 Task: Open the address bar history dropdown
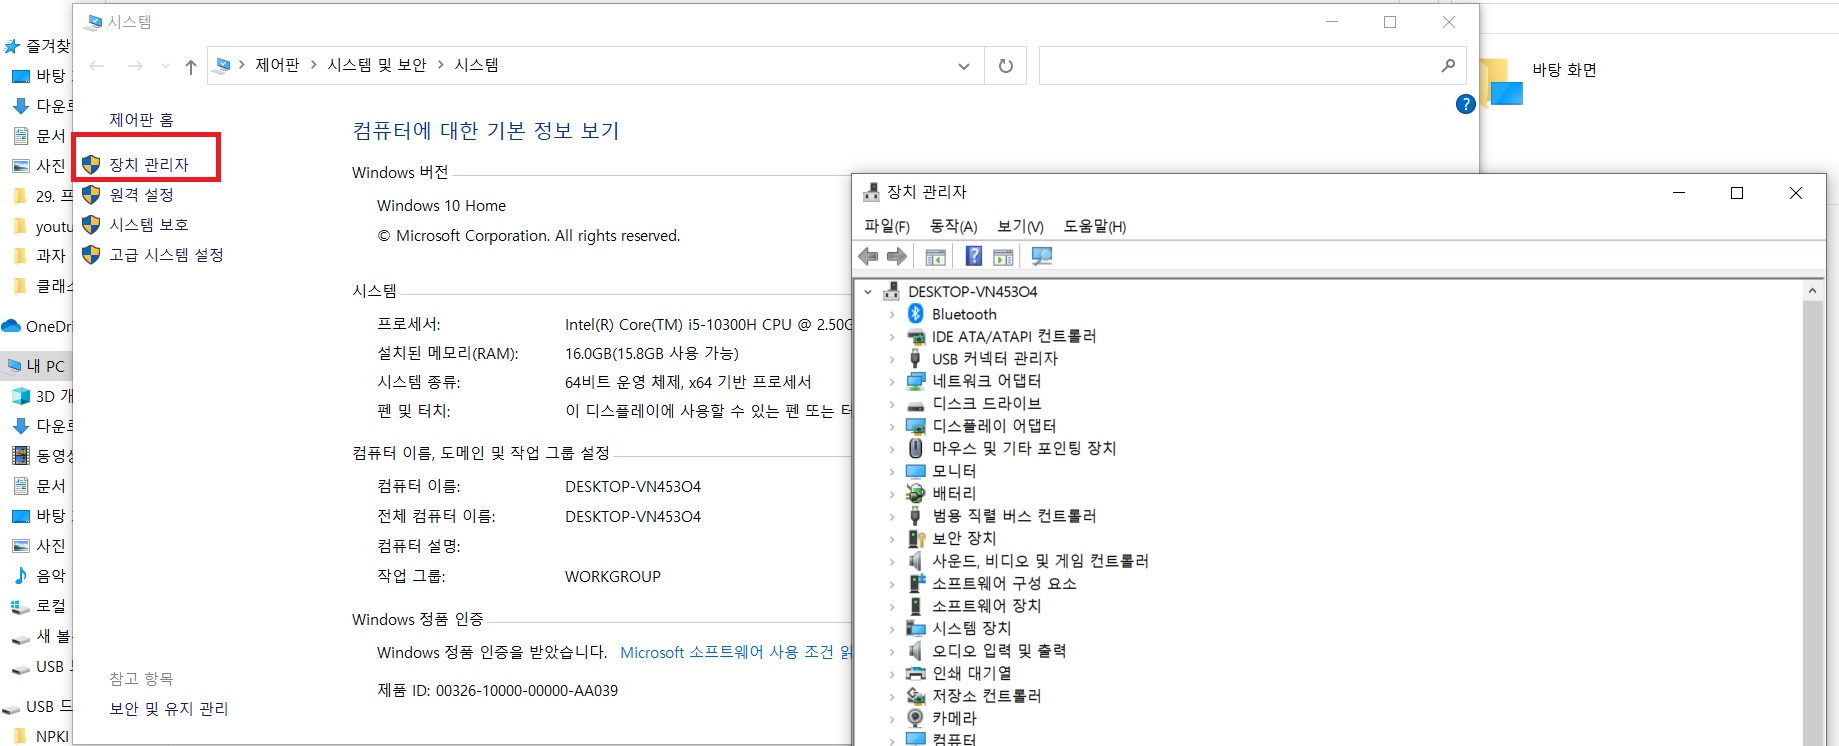pyautogui.click(x=964, y=66)
